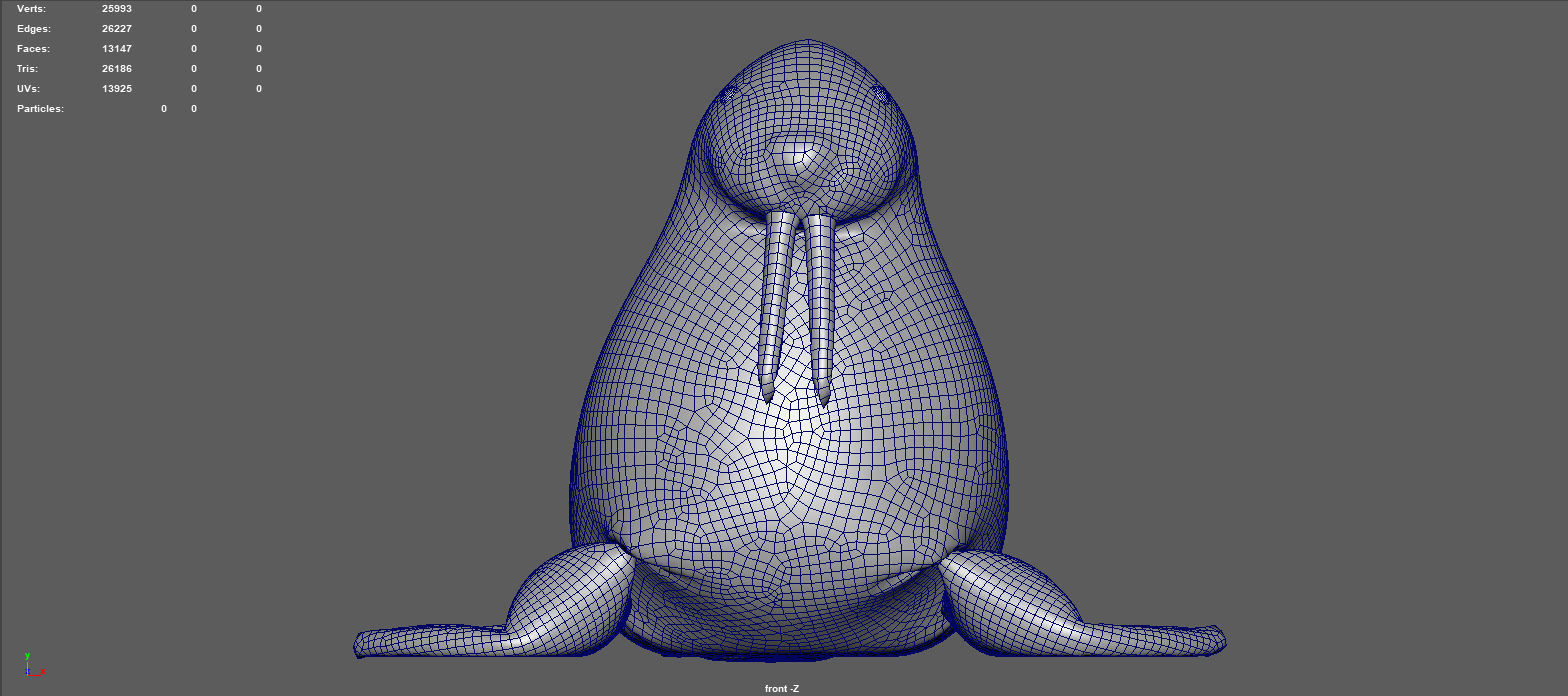The width and height of the screenshot is (1568, 696).
Task: Click the UVs count value 13925
Action: click(116, 88)
